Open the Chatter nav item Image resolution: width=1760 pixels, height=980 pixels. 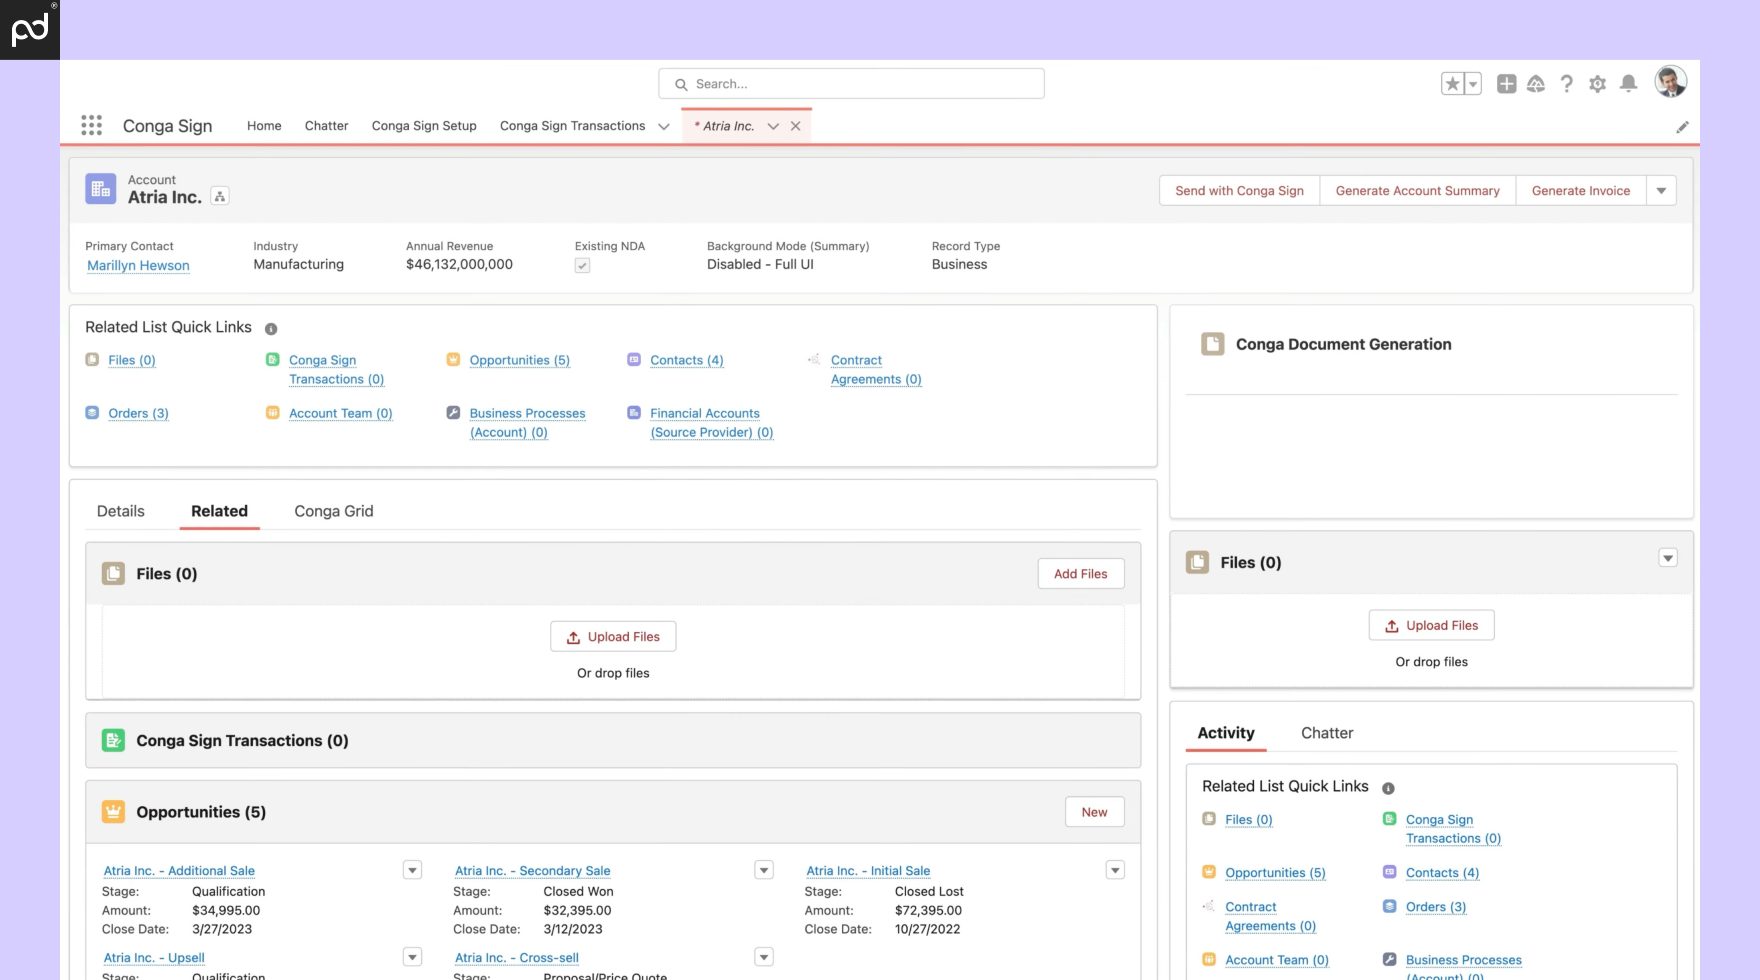tap(326, 126)
